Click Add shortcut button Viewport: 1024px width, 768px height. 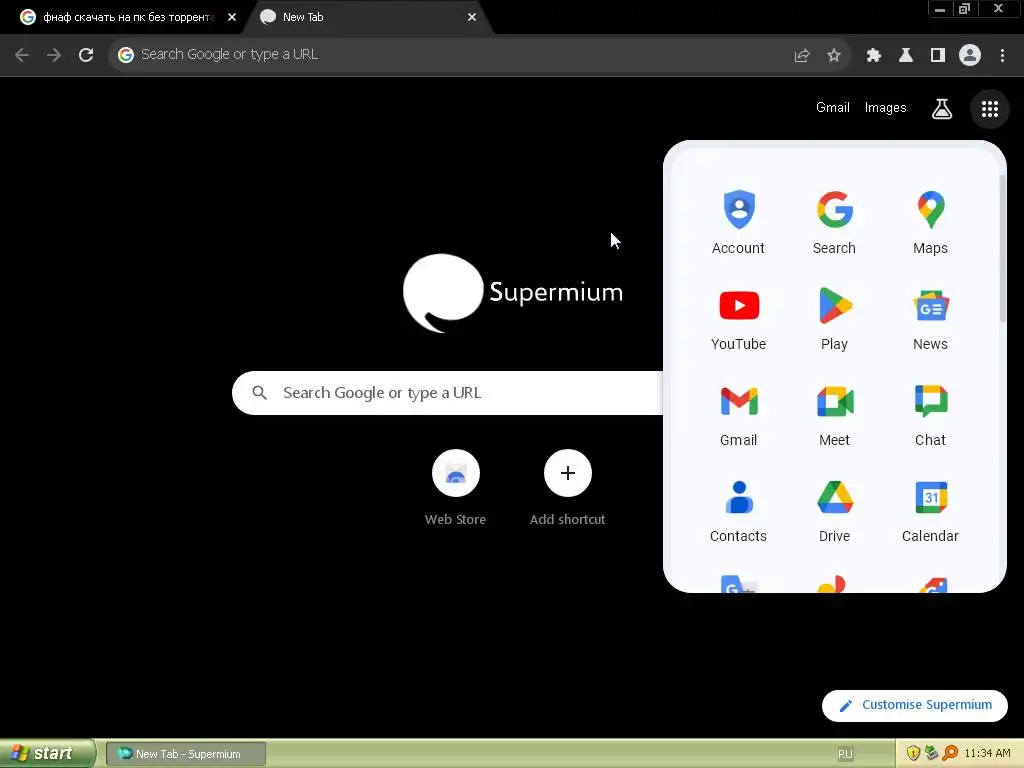568,487
